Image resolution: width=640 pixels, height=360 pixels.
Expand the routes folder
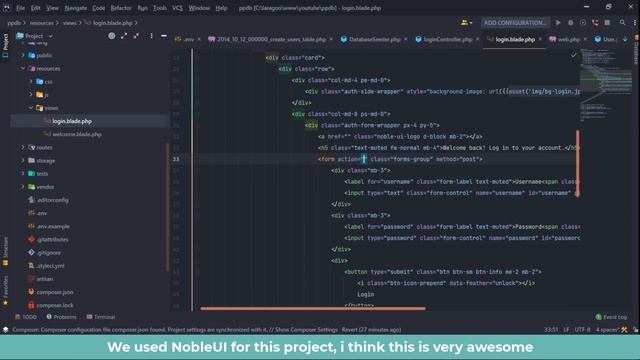pos(23,147)
